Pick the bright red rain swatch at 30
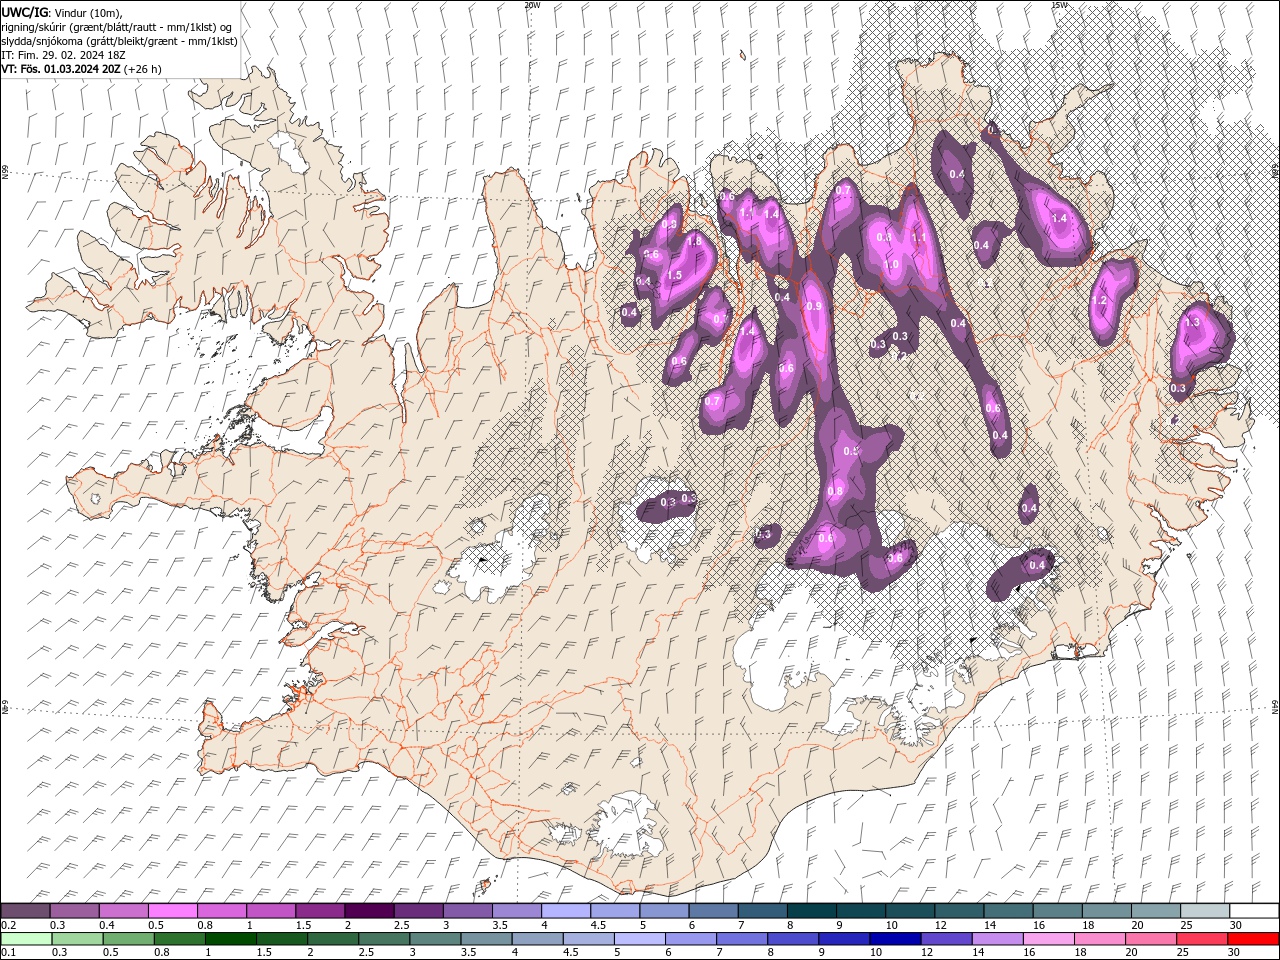Screen dimensions: 1280x960 1254,939
